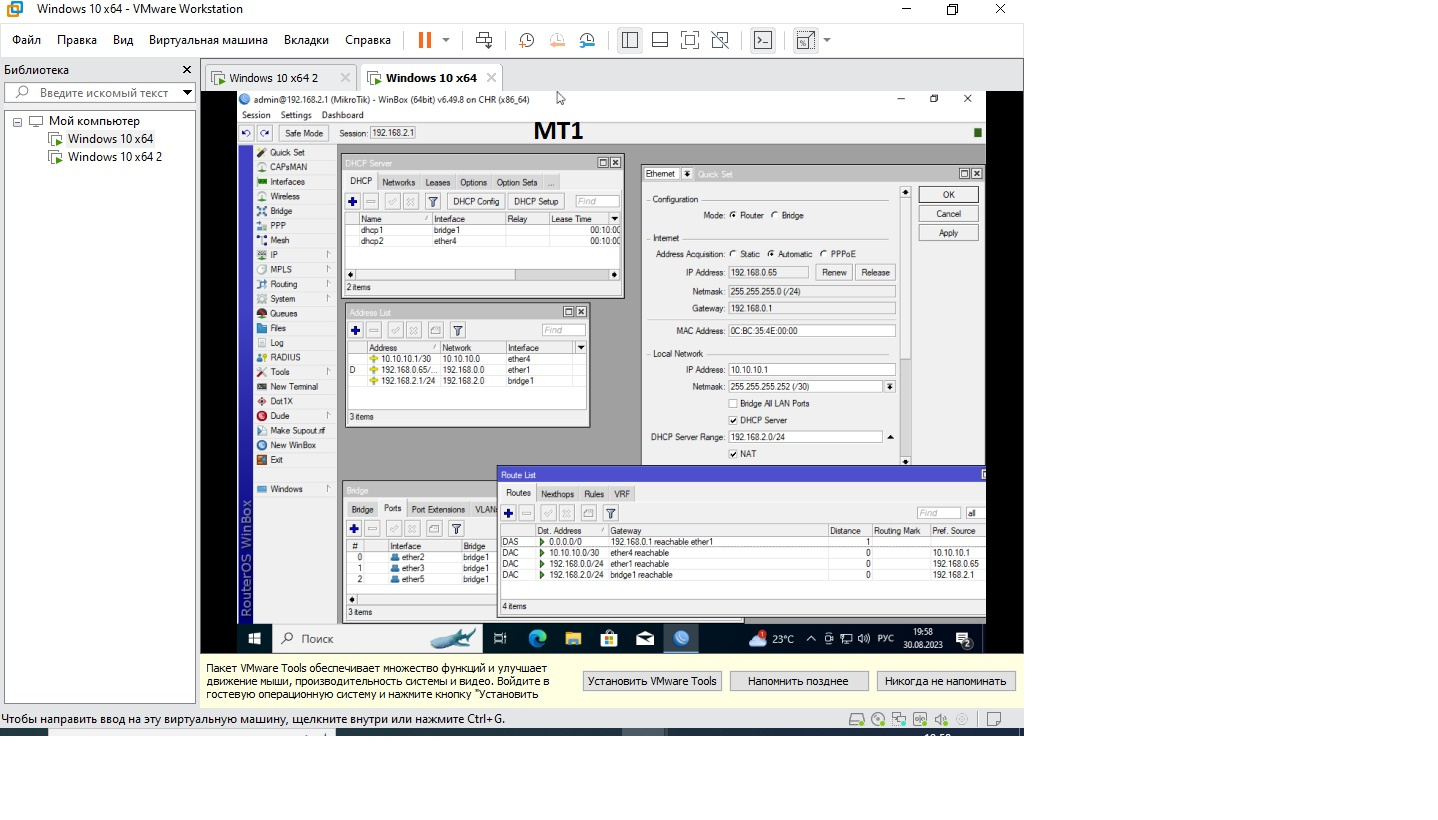Open Microsoft Edge from the guest taskbar

(537, 638)
